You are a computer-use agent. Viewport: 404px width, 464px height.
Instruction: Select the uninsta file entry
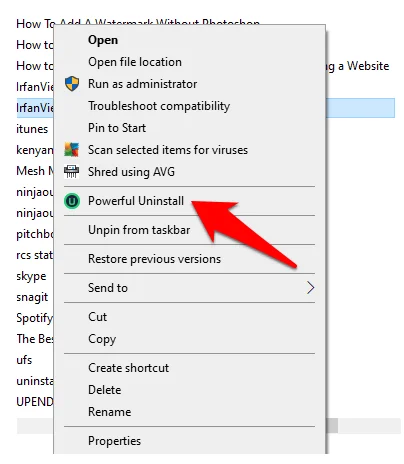(x=35, y=381)
